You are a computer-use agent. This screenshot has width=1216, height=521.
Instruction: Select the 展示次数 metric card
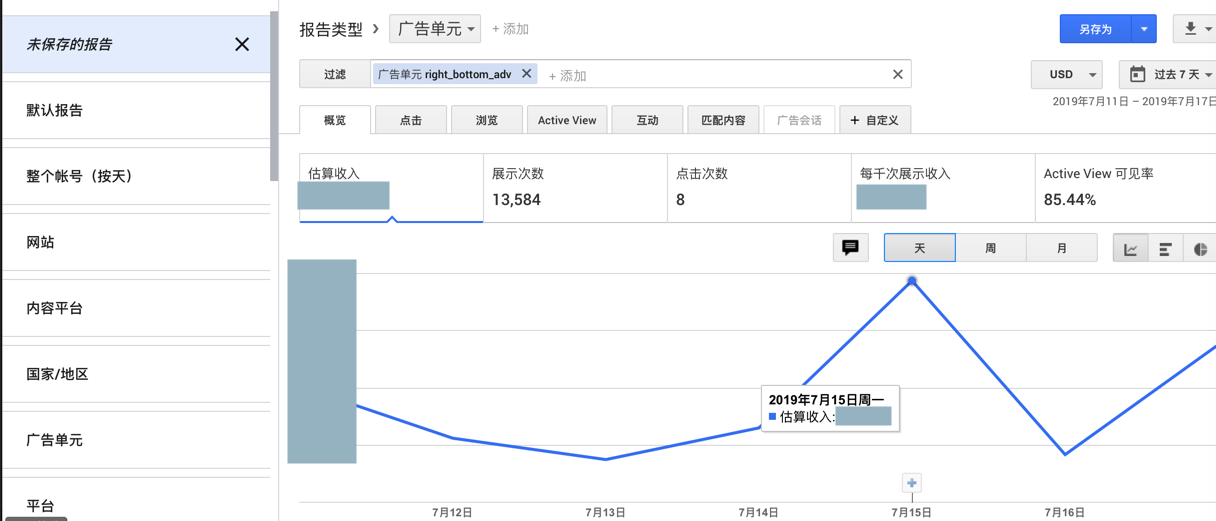[575, 187]
